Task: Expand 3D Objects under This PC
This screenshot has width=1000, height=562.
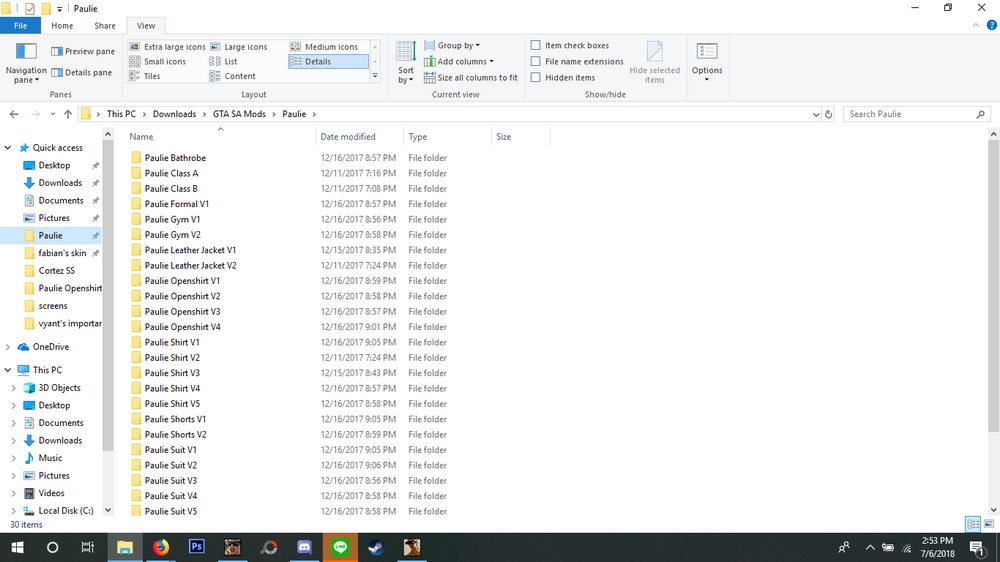Action: click(x=13, y=388)
